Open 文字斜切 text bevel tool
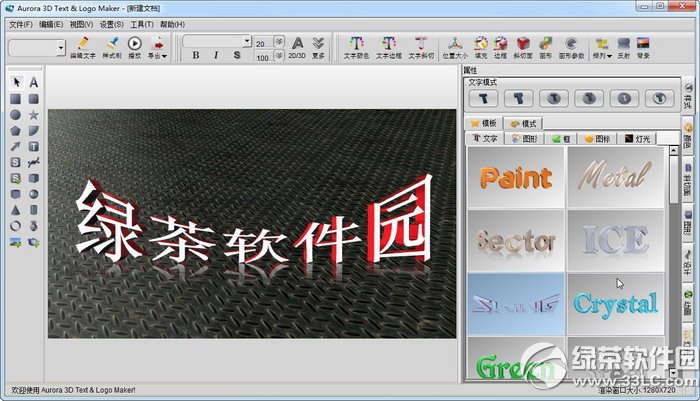 tap(421, 47)
